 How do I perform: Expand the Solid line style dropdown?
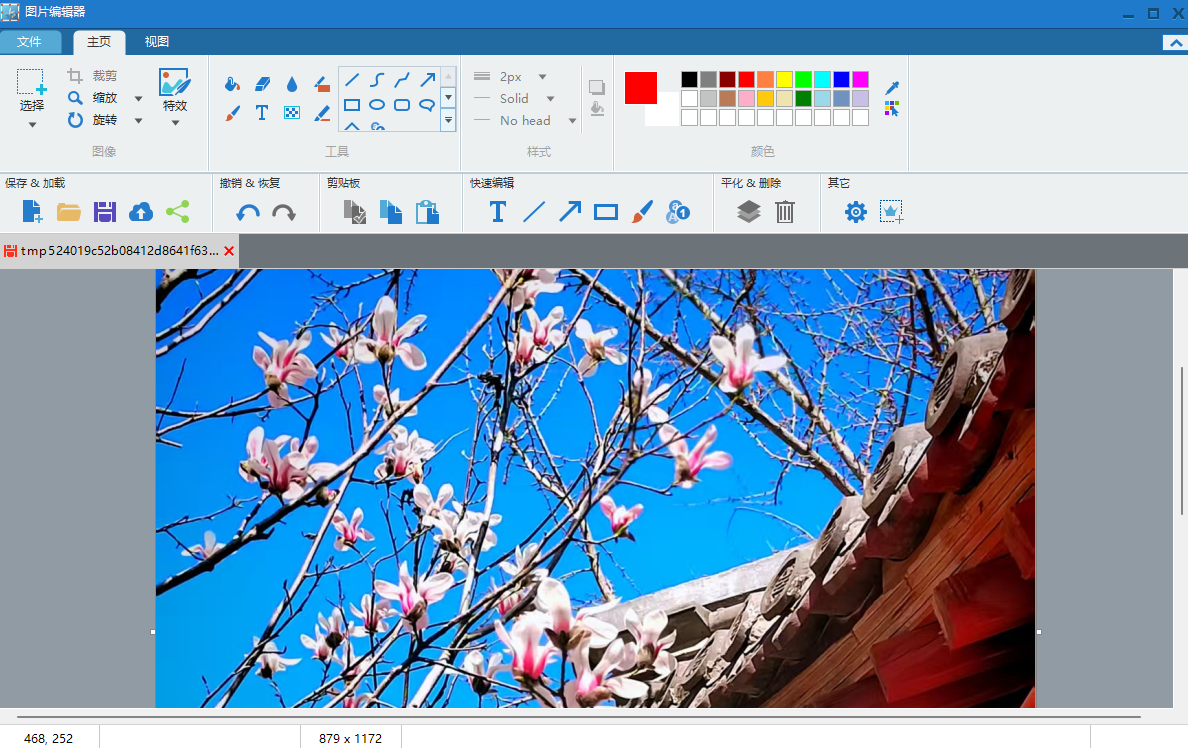550,99
